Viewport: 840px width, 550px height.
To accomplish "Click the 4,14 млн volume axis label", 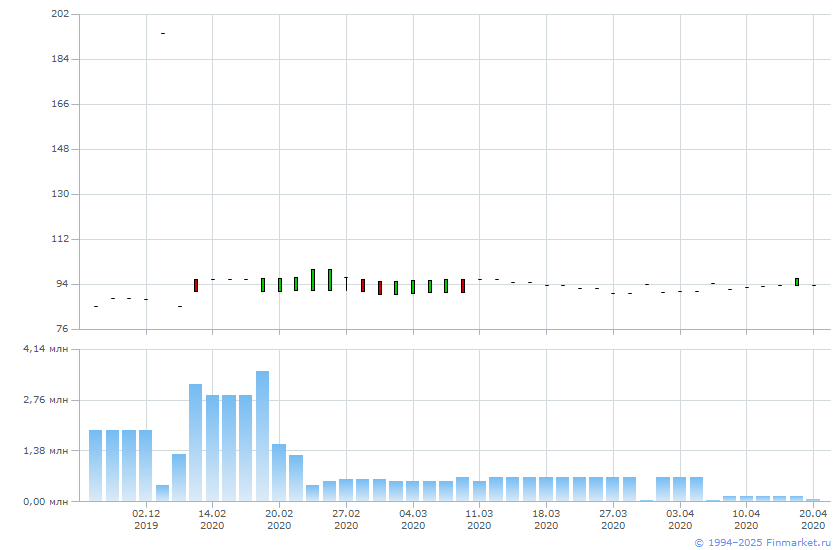I will (x=46, y=349).
